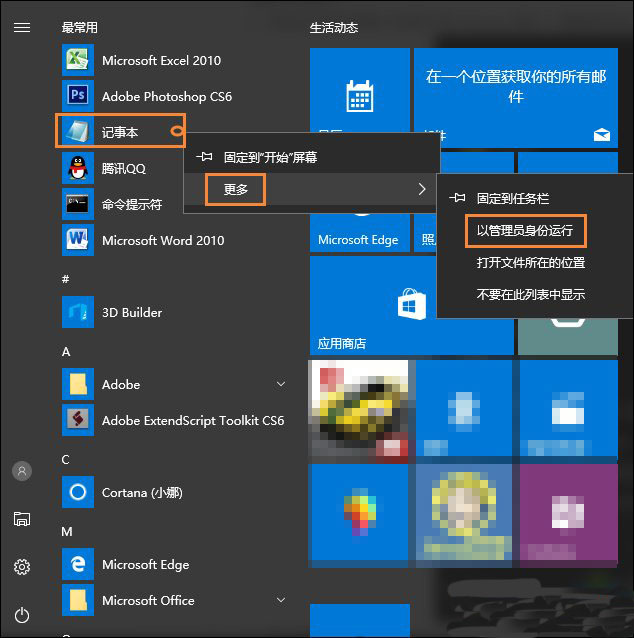Viewport: 634px width, 638px height.
Task: Launch Adobe Photoshop CS6 icon
Action: pos(78,96)
